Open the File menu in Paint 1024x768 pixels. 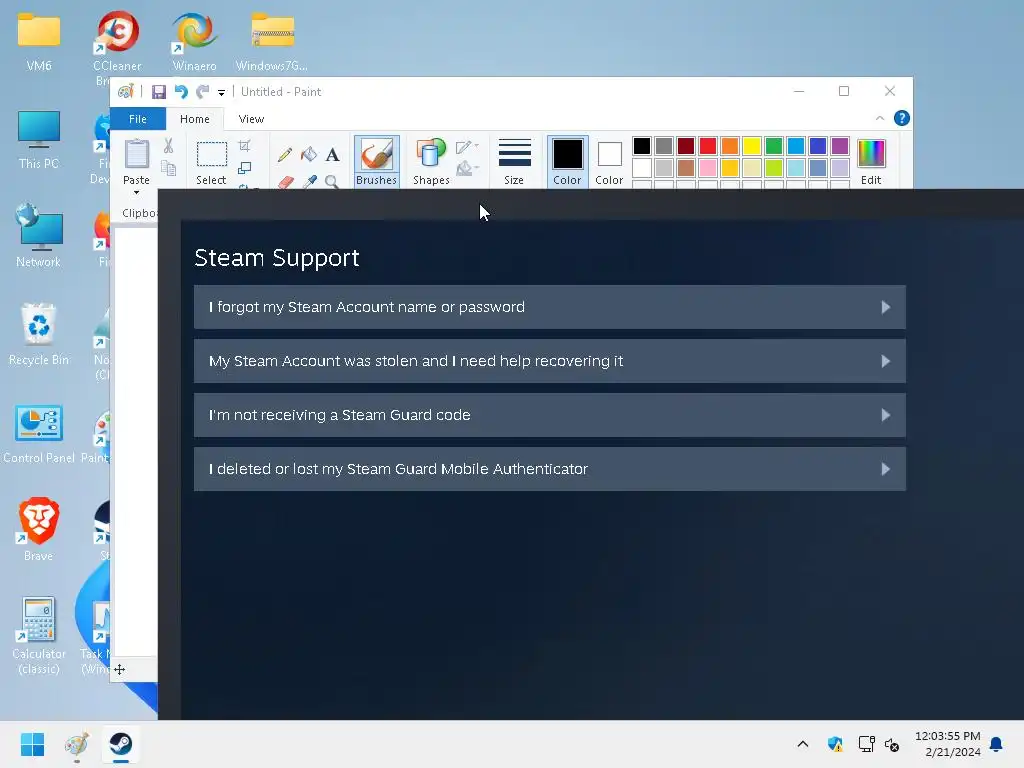point(138,119)
